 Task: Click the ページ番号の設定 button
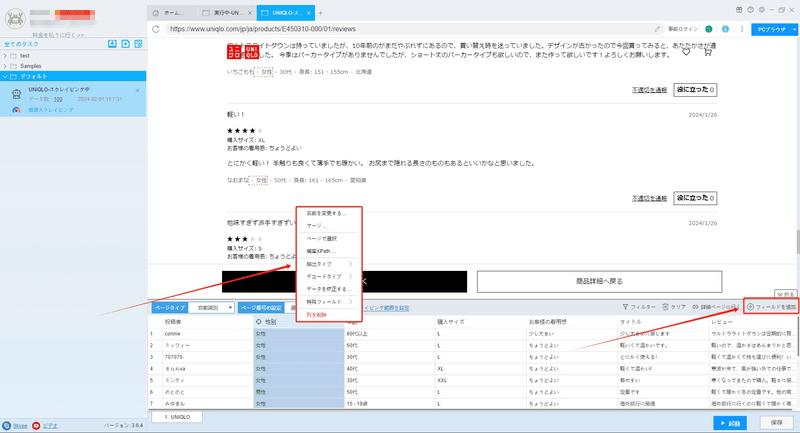pos(261,308)
